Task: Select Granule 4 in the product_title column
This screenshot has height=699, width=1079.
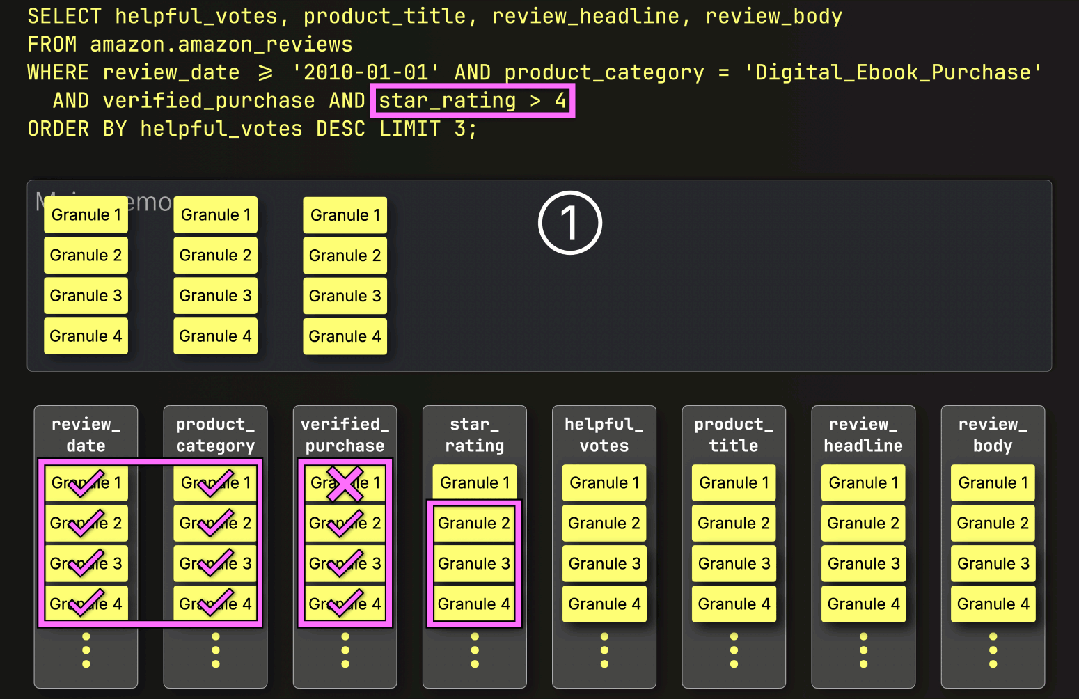Action: click(734, 604)
